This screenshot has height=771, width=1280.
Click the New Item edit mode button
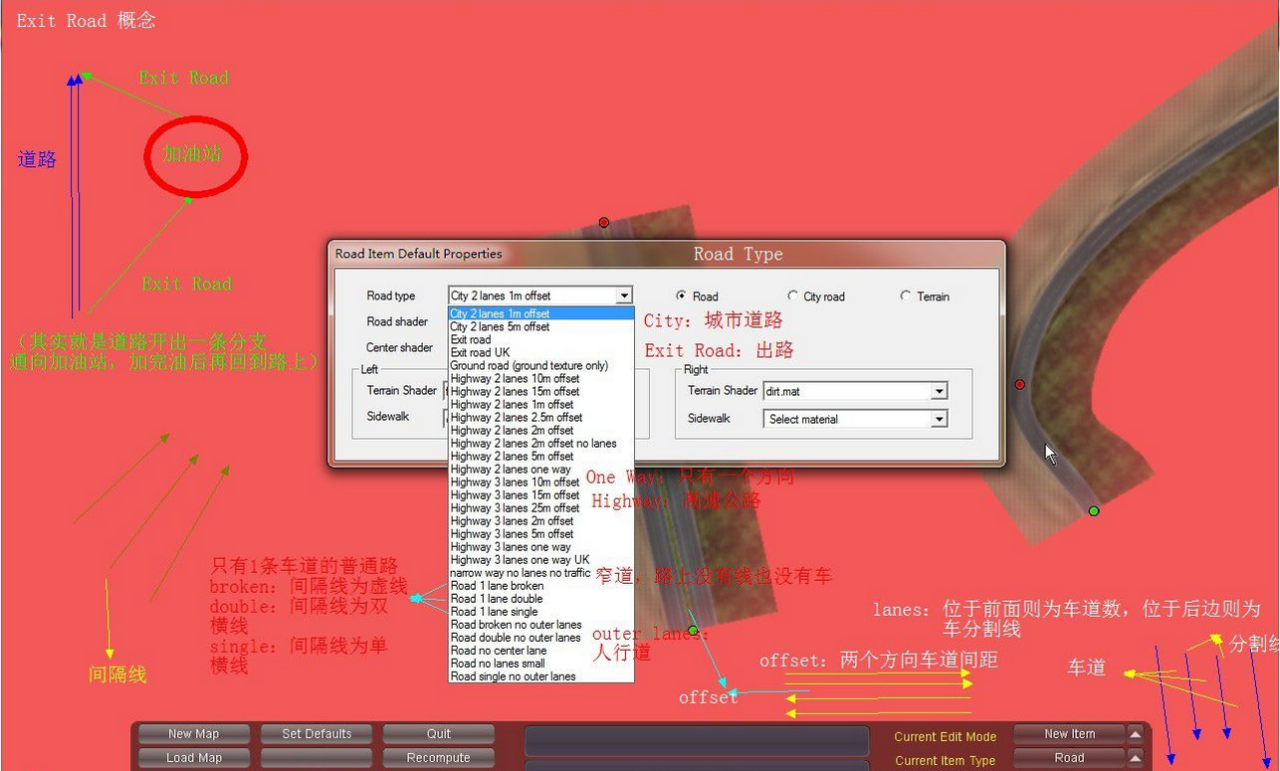pyautogui.click(x=1069, y=734)
